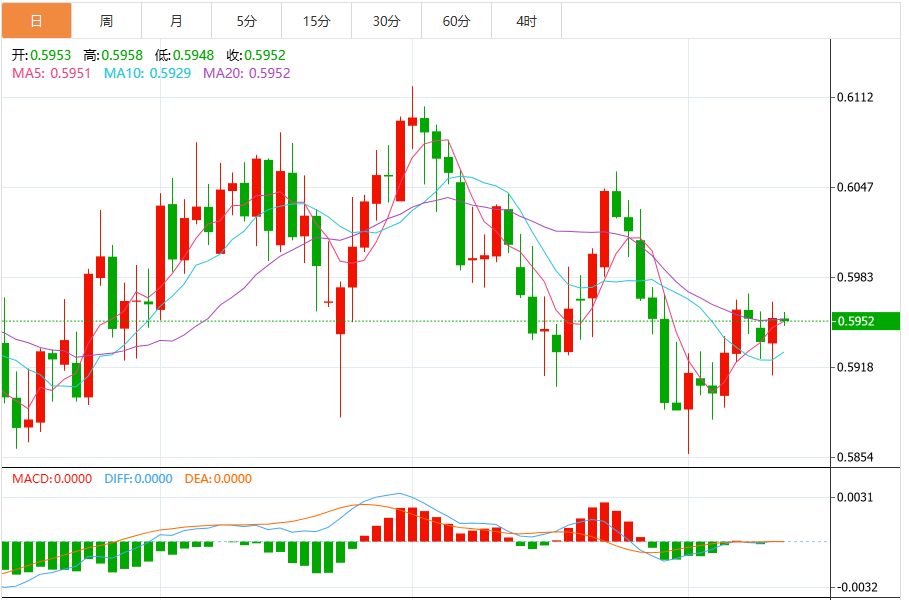Click the 0.6112 price axis label
Screen dimensions: 909x600
tap(855, 97)
